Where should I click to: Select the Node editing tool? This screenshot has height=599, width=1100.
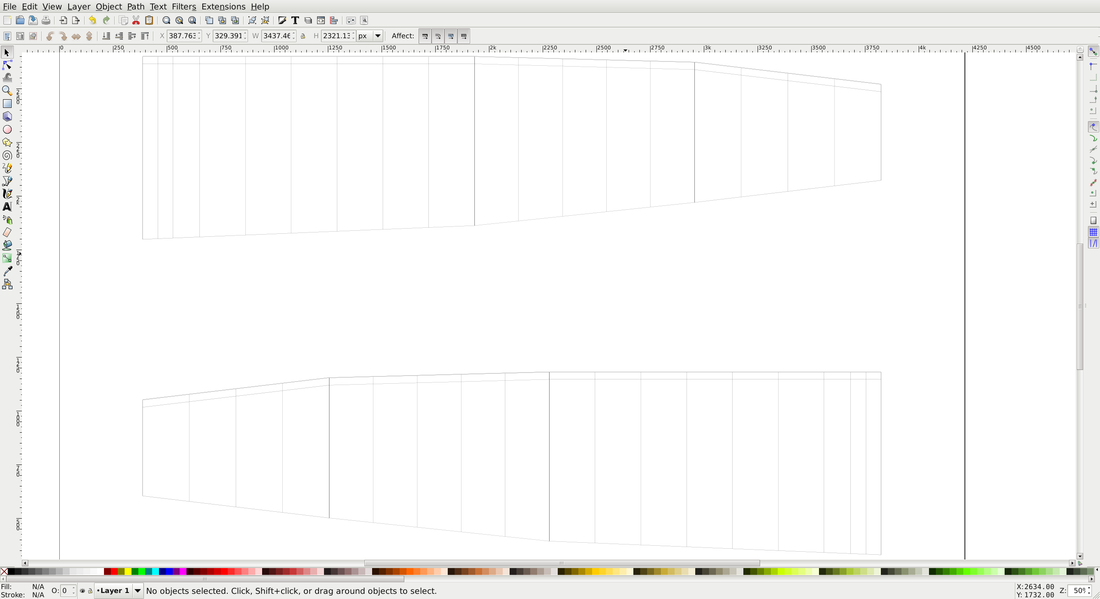tap(7, 65)
